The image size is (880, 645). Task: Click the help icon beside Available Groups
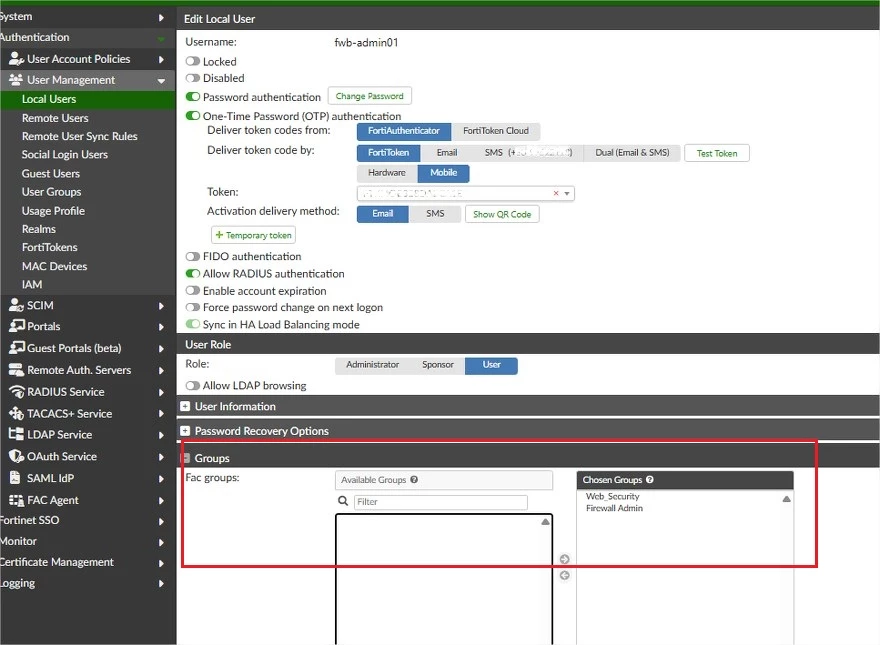[x=414, y=479]
